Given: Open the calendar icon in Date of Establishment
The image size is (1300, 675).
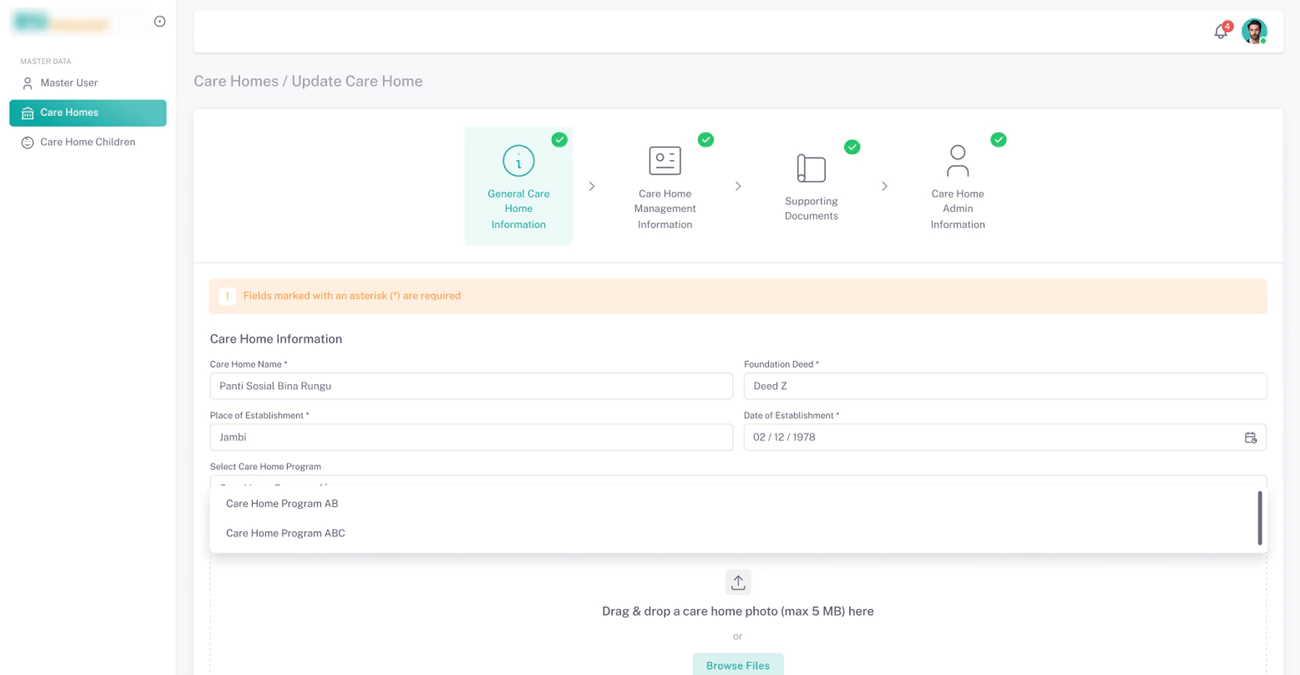Looking at the screenshot, I should click(x=1250, y=437).
